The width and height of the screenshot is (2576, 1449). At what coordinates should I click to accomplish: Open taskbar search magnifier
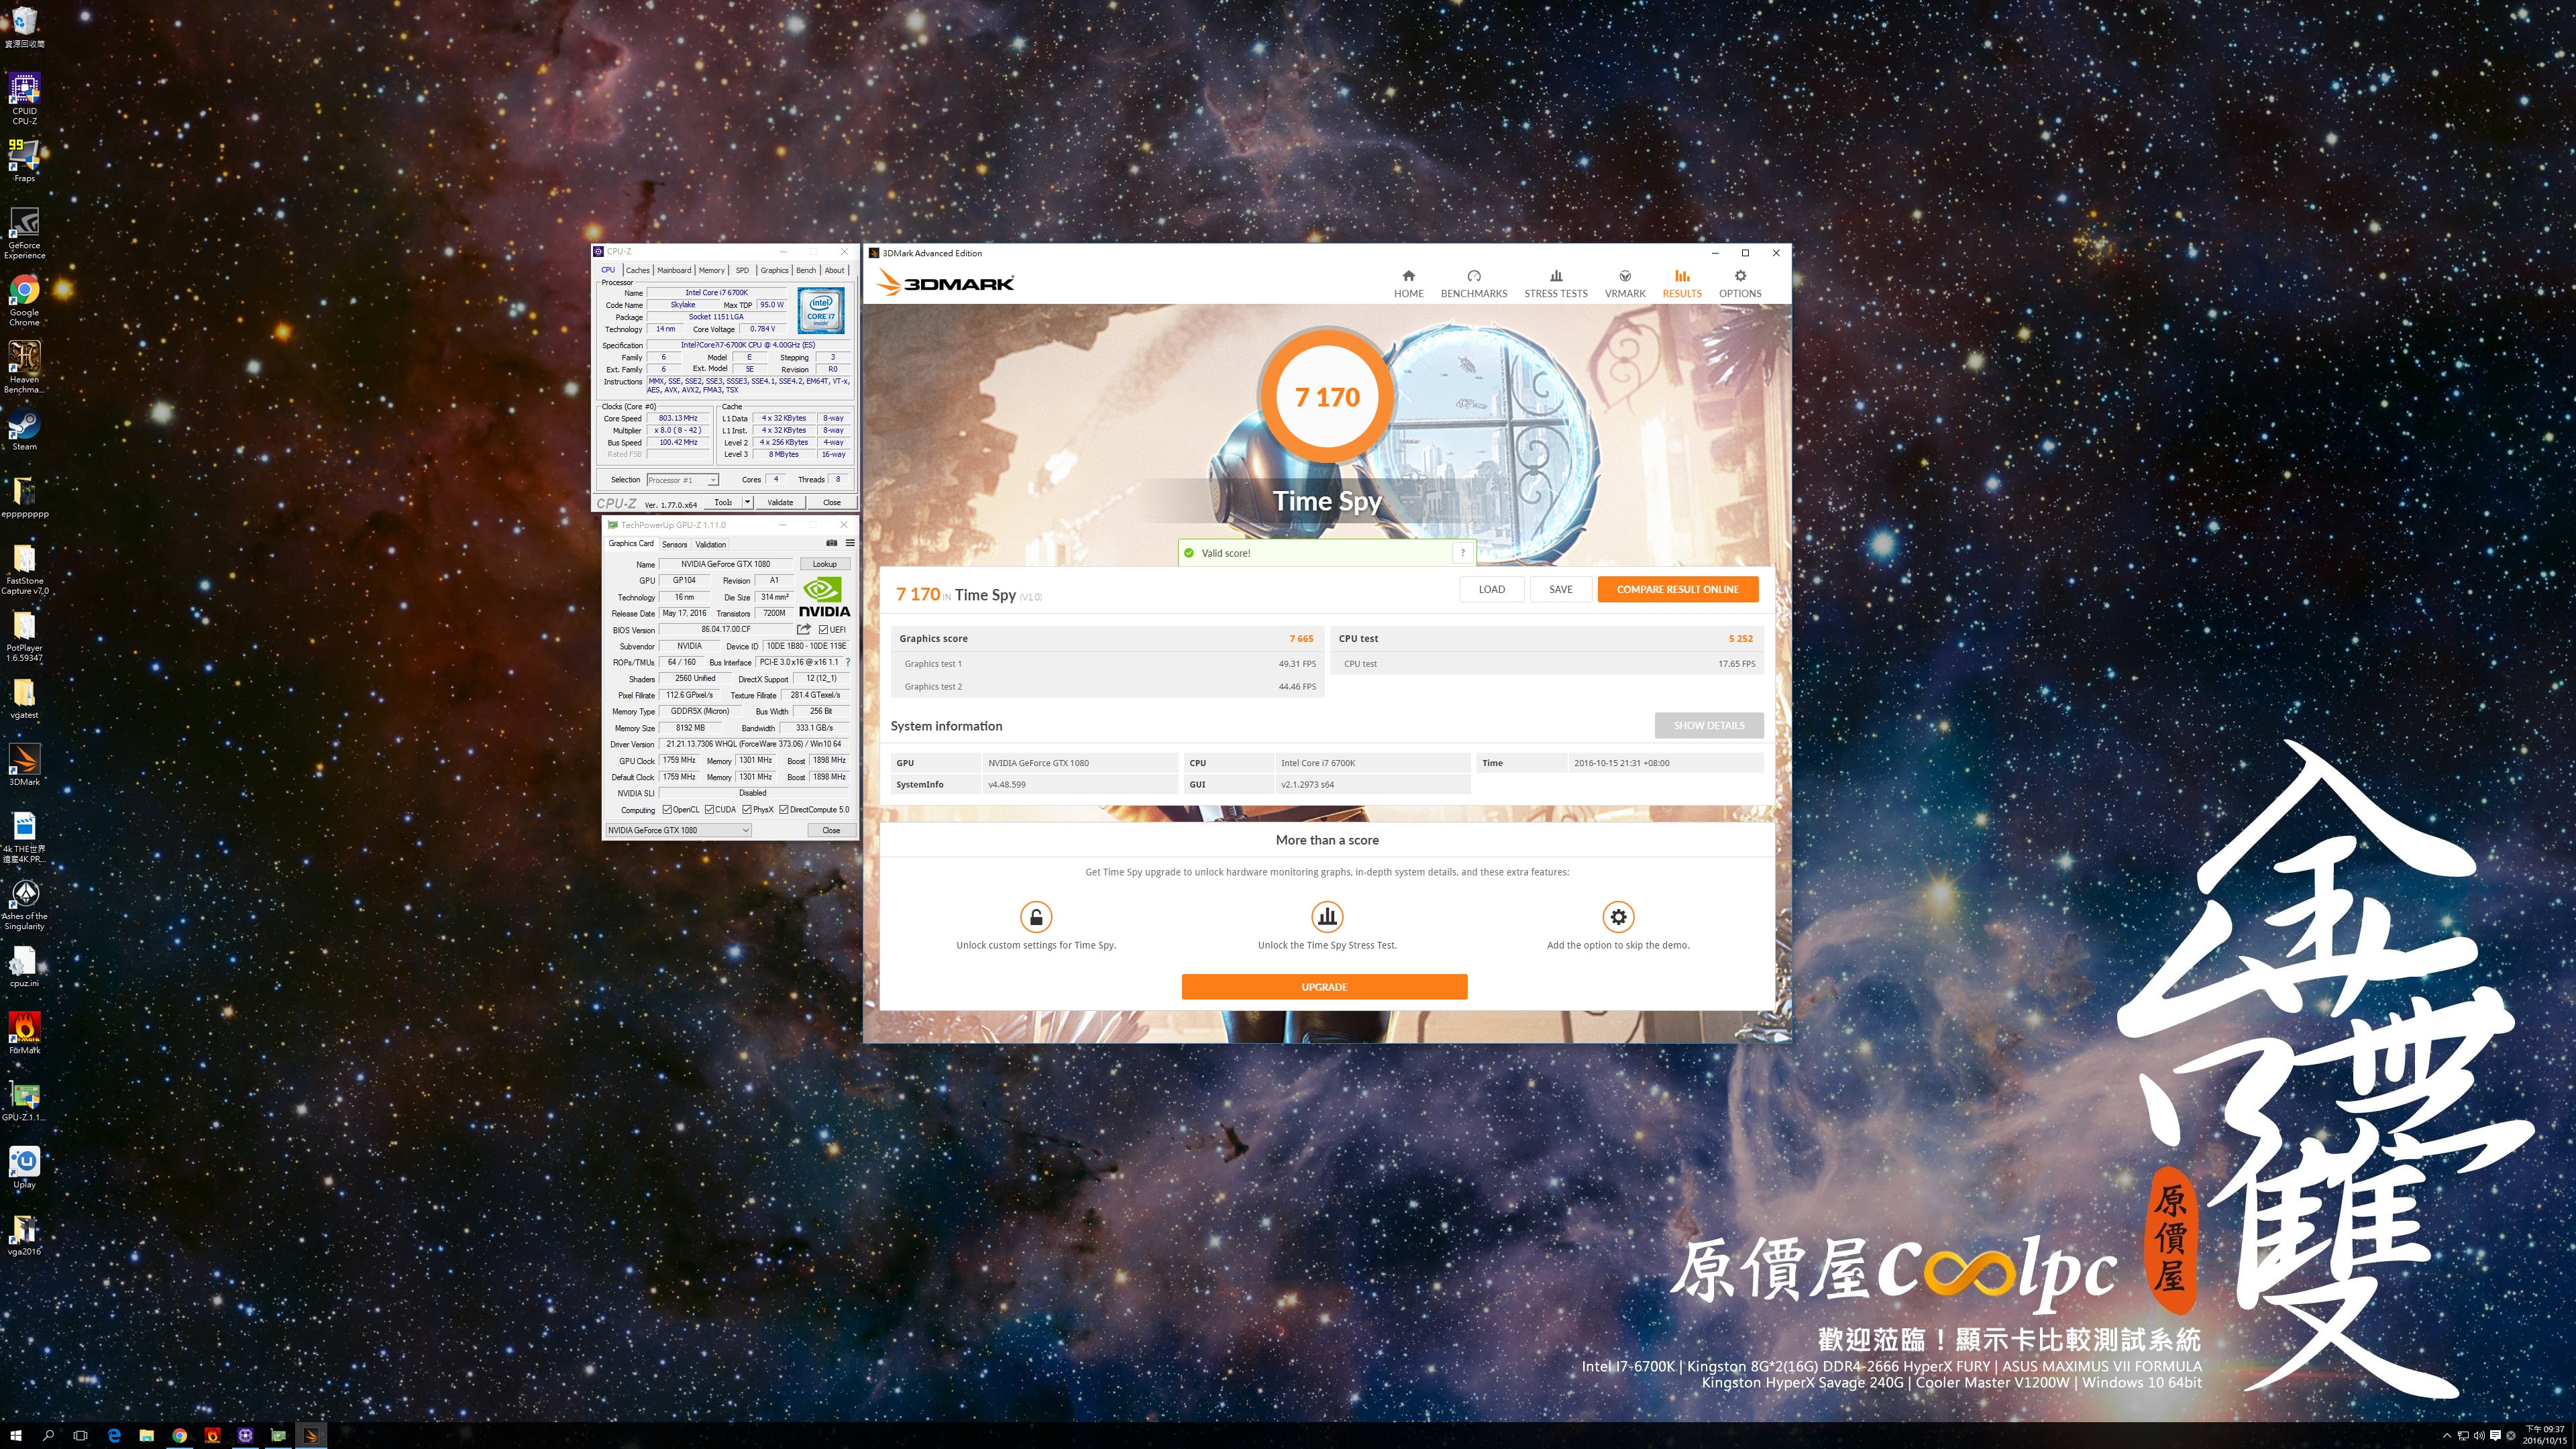pos(48,1435)
